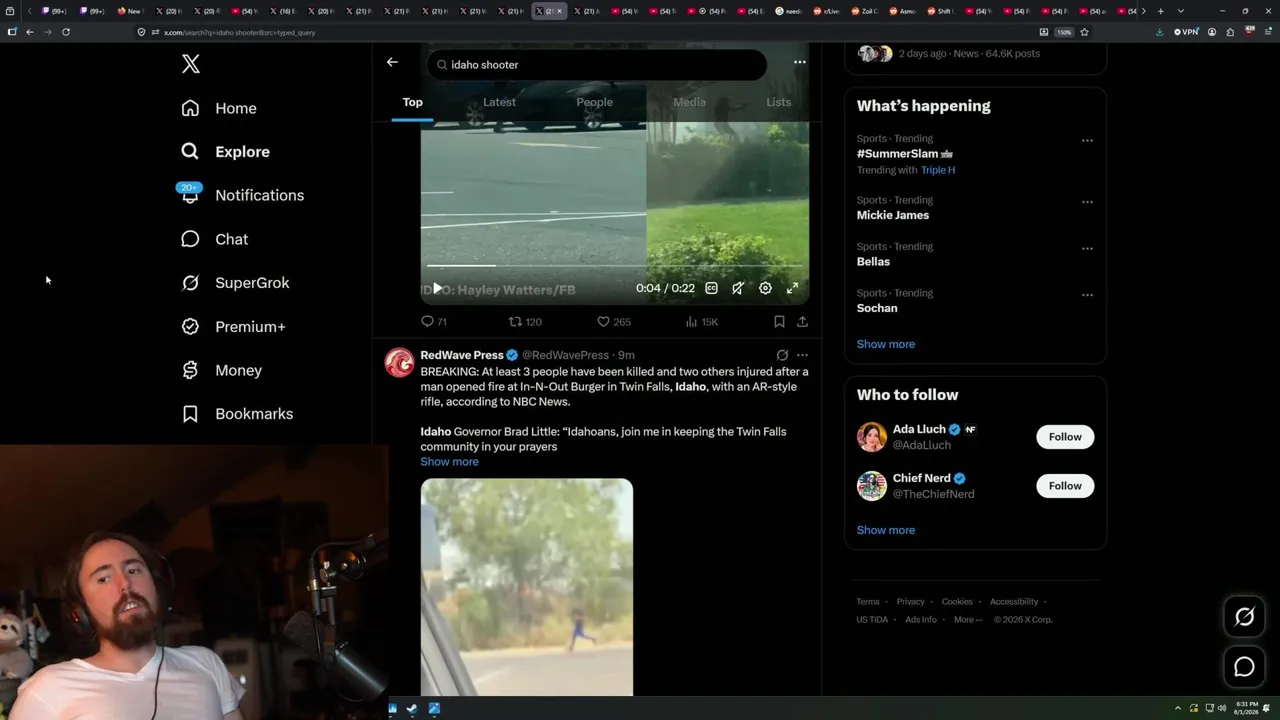Unmute the video audio
Image resolution: width=1280 pixels, height=720 pixels.
(x=738, y=288)
